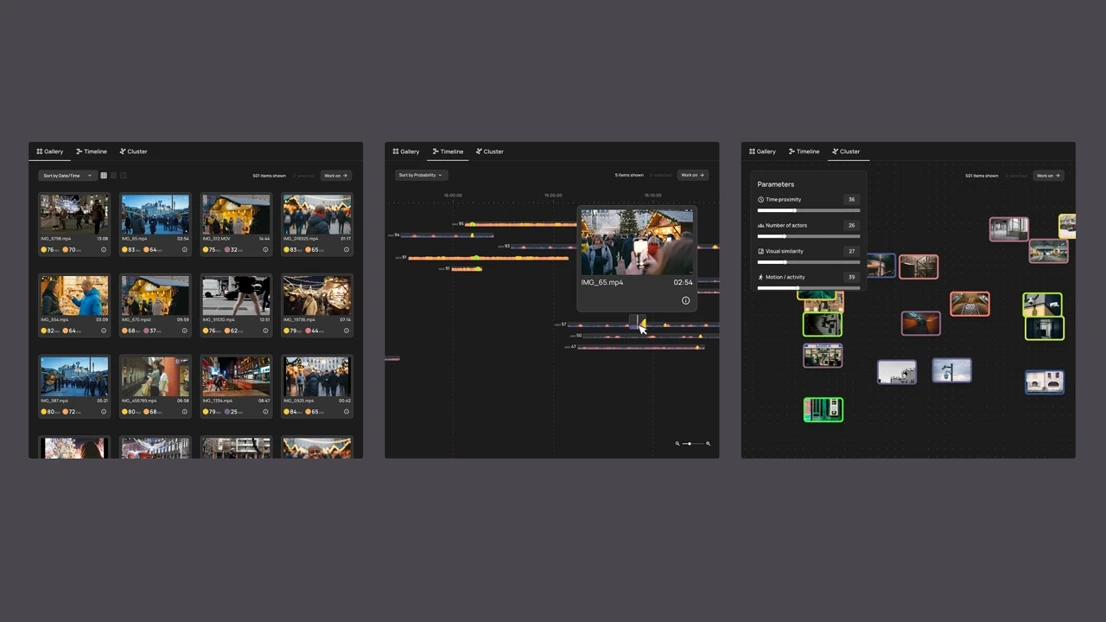Open Sort by Date/Time dropdown

pyautogui.click(x=67, y=176)
